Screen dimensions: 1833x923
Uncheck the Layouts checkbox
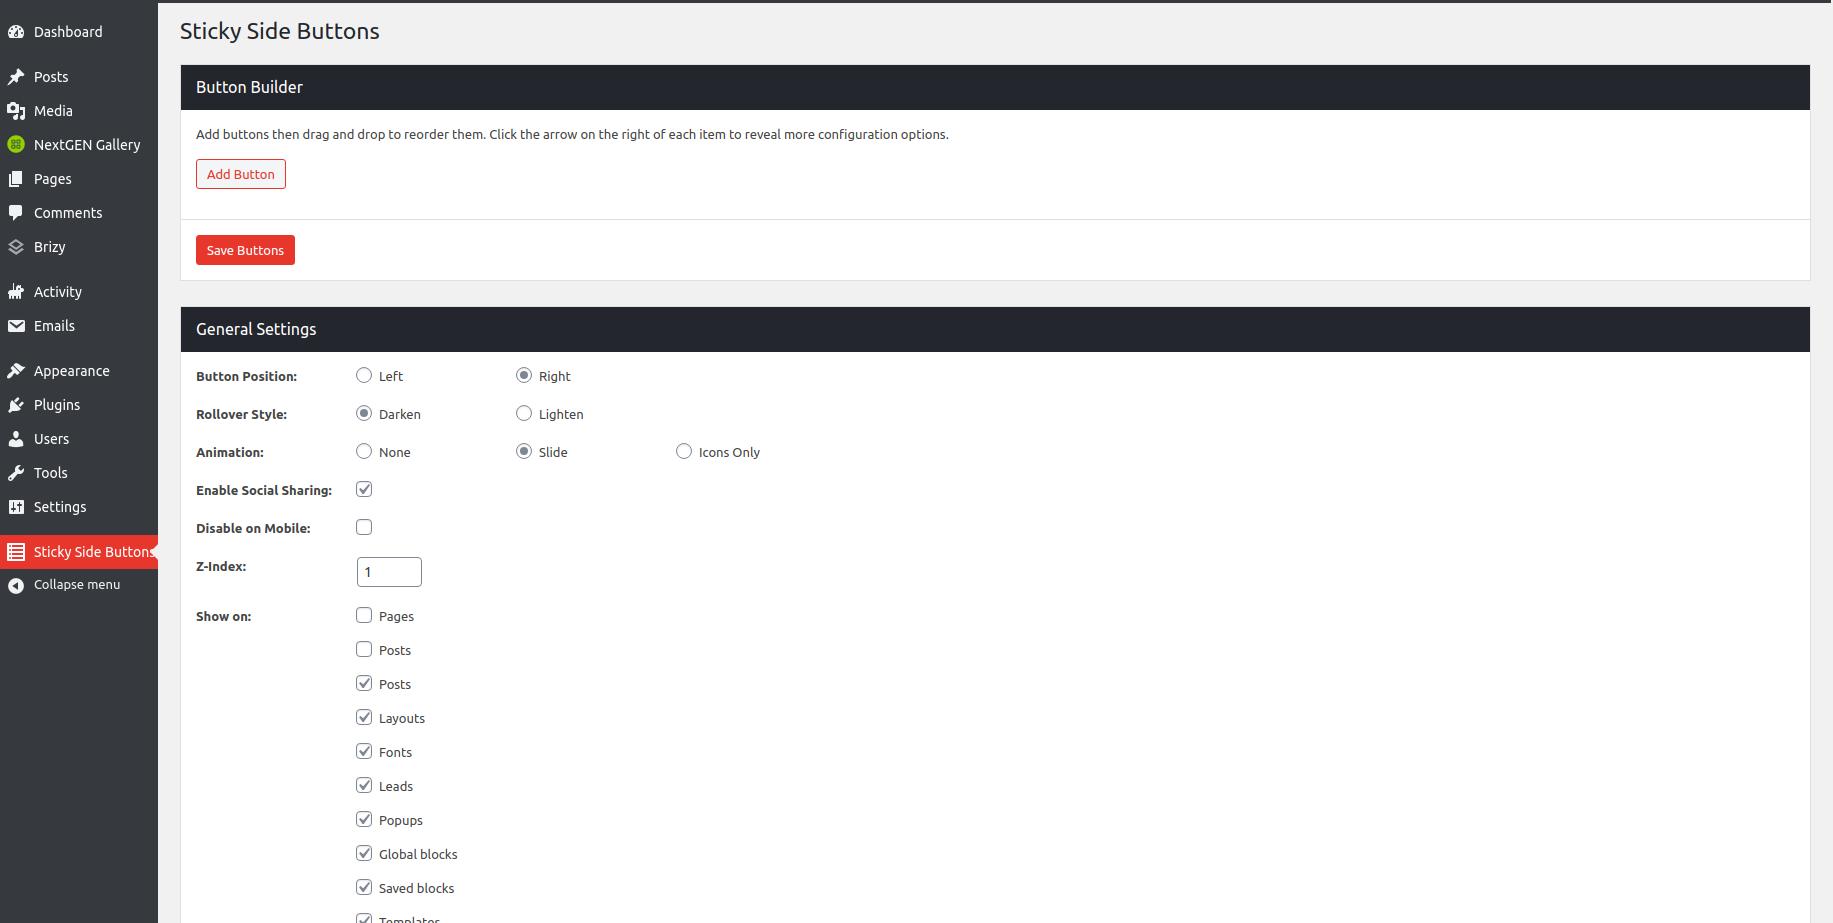[x=364, y=717]
